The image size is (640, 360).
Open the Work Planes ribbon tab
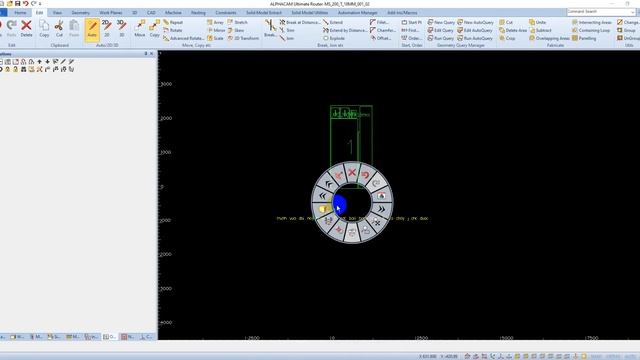point(111,13)
